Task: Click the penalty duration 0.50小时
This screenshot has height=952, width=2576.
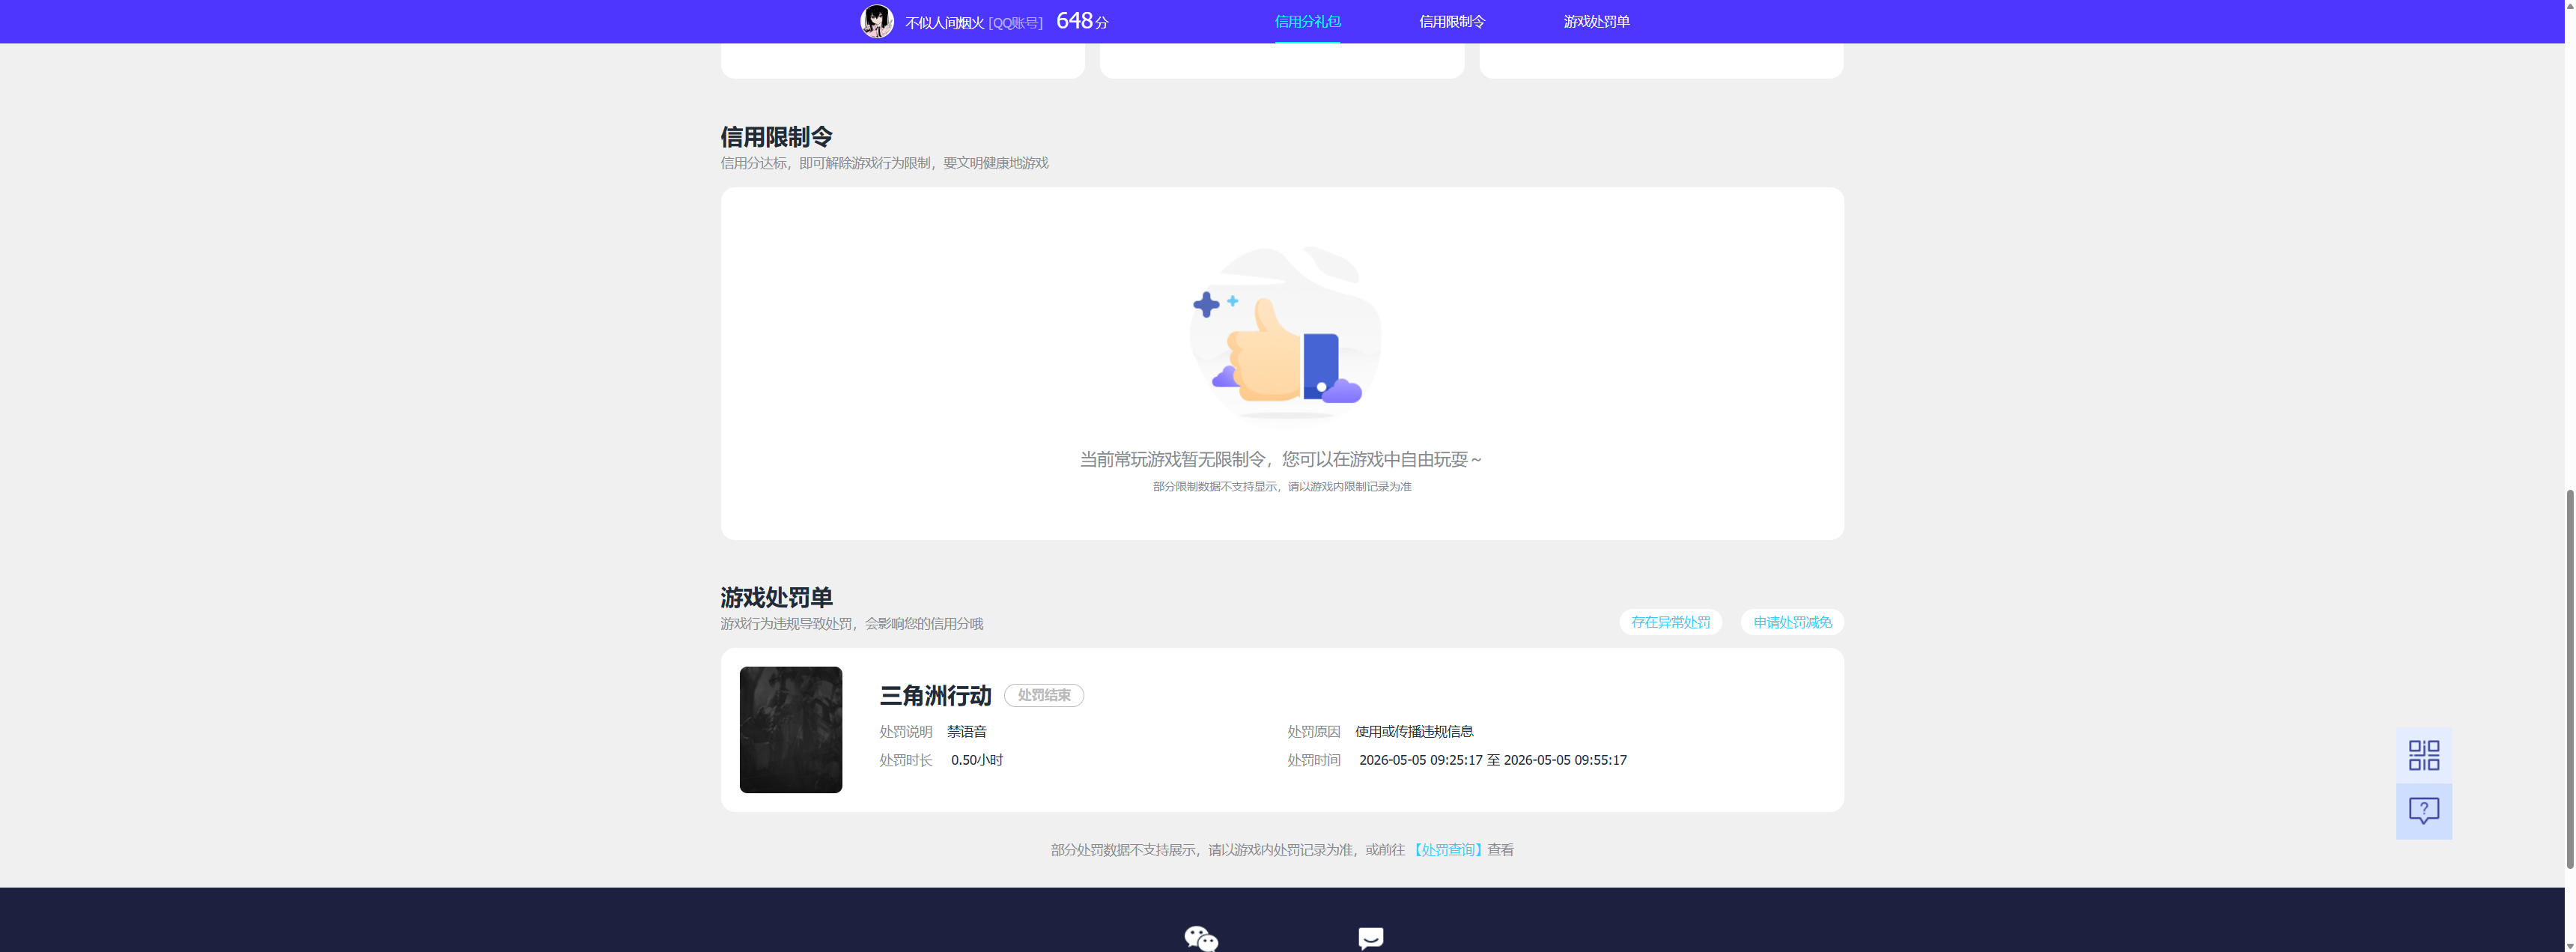Action: point(977,760)
